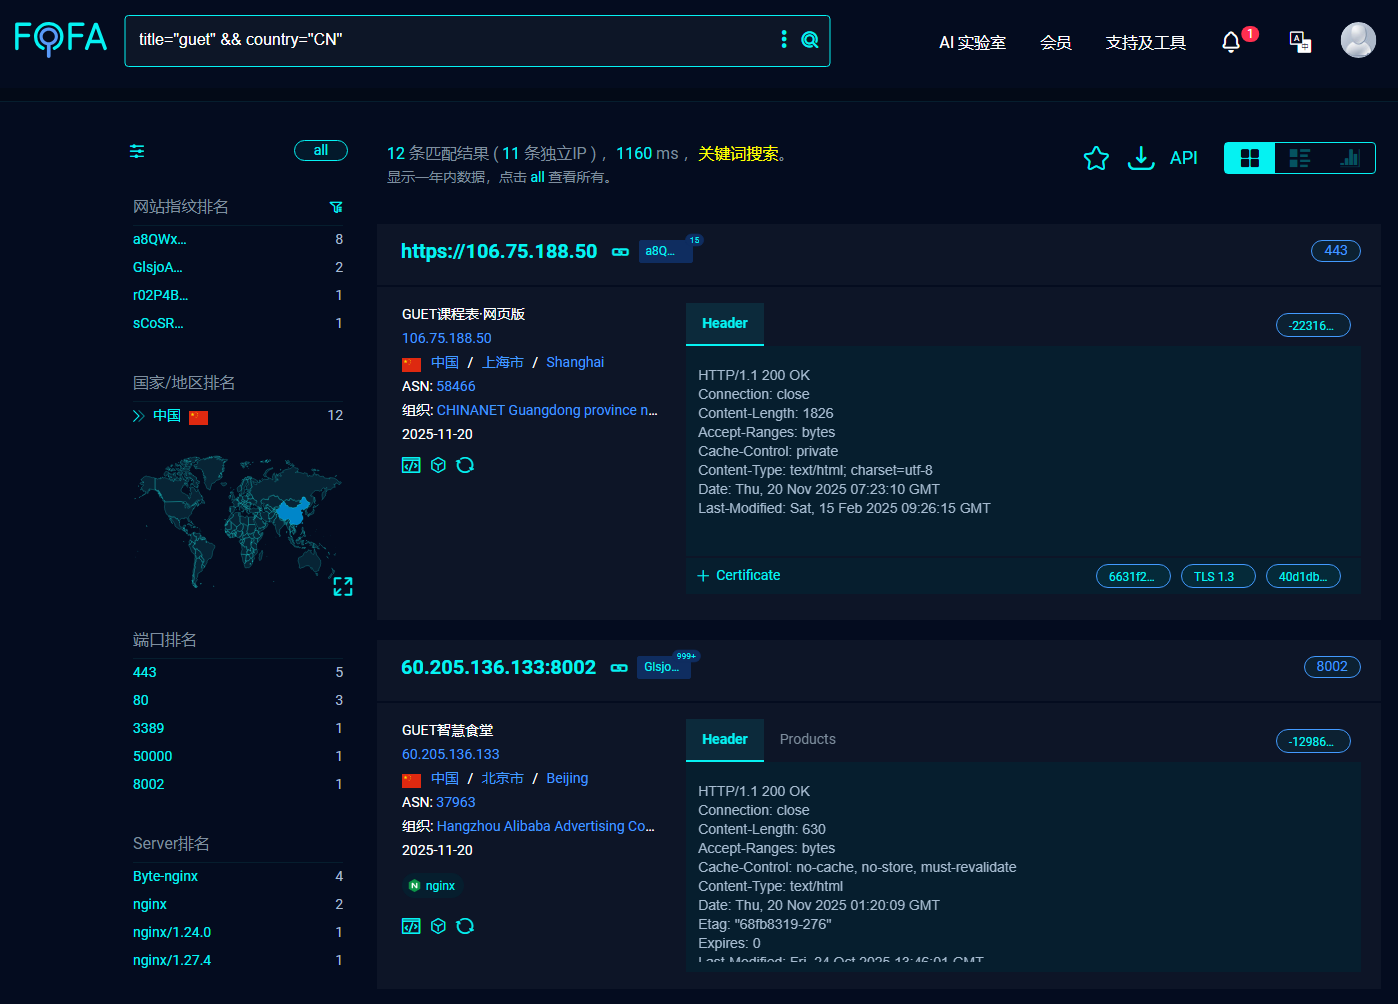Viewport: 1398px width, 1004px height.
Task: Expand 中国 country ranking entry
Action: click(x=139, y=416)
